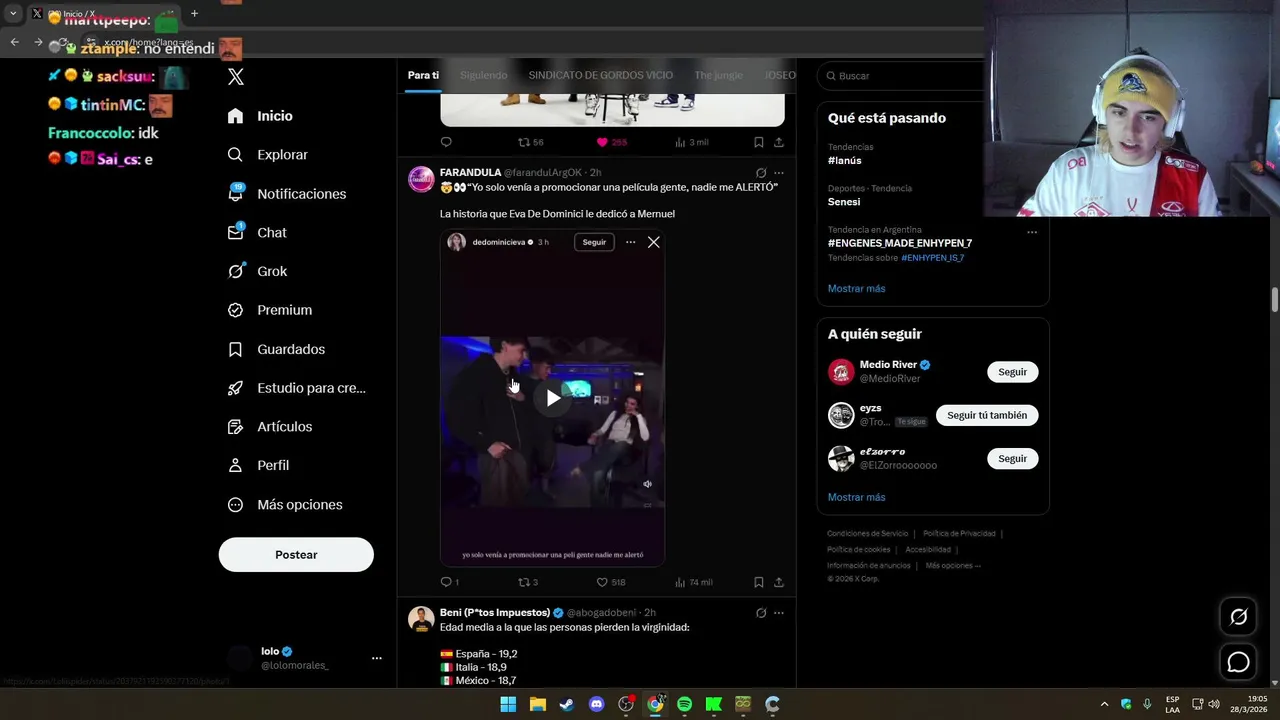Click the Postear button
Viewport: 1280px width, 720px height.
pos(296,555)
